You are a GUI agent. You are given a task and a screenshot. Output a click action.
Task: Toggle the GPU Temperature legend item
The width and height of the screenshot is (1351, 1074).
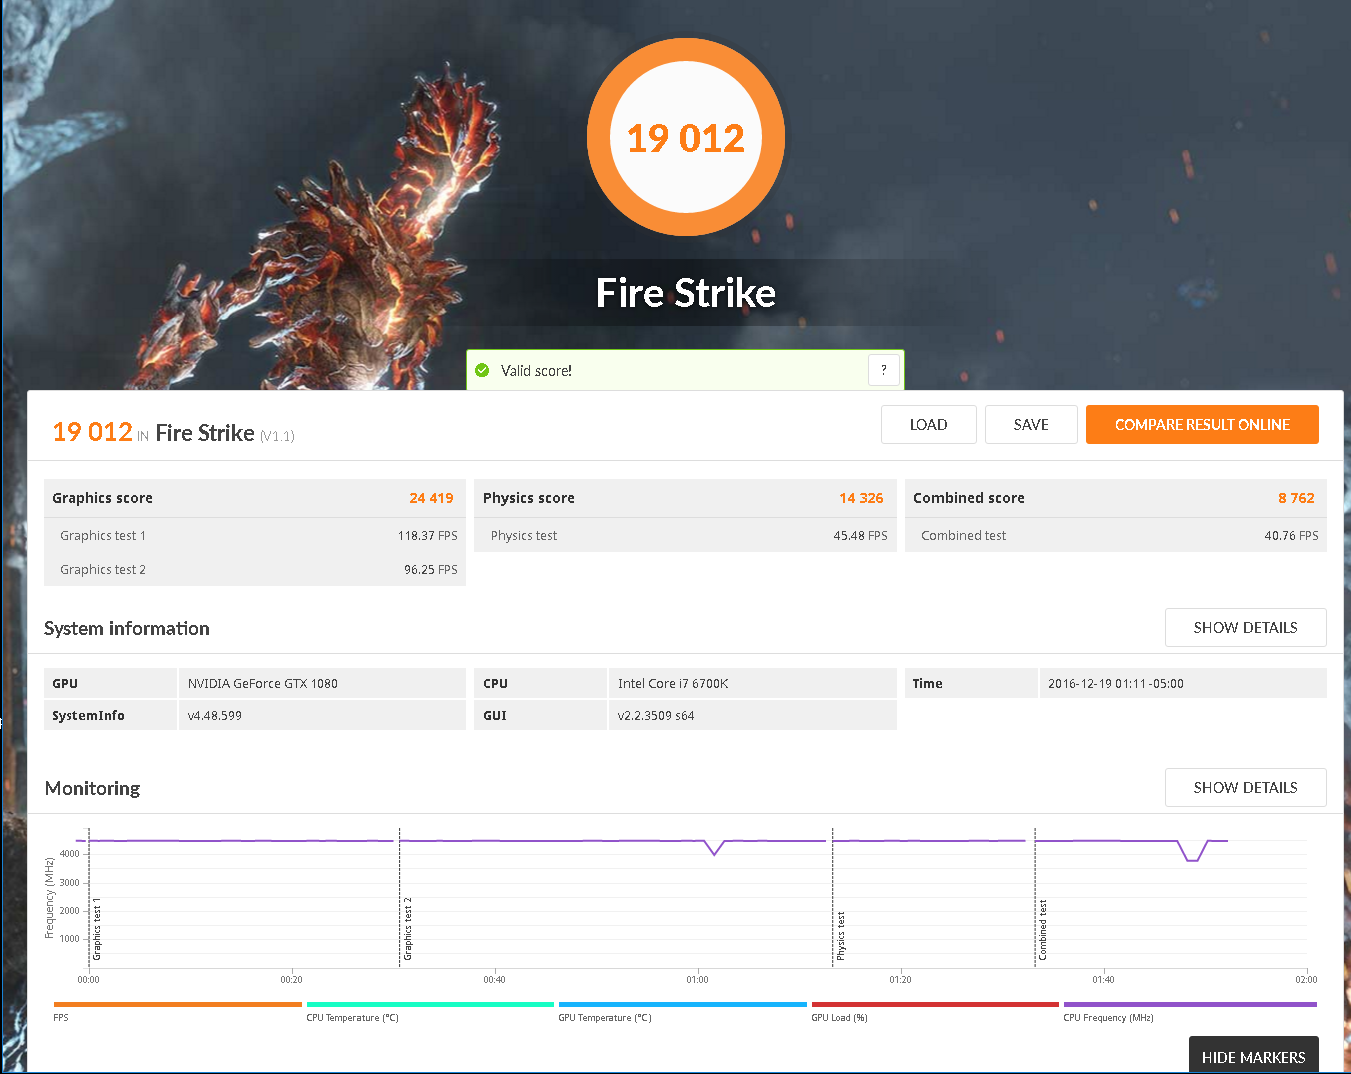(x=682, y=1011)
